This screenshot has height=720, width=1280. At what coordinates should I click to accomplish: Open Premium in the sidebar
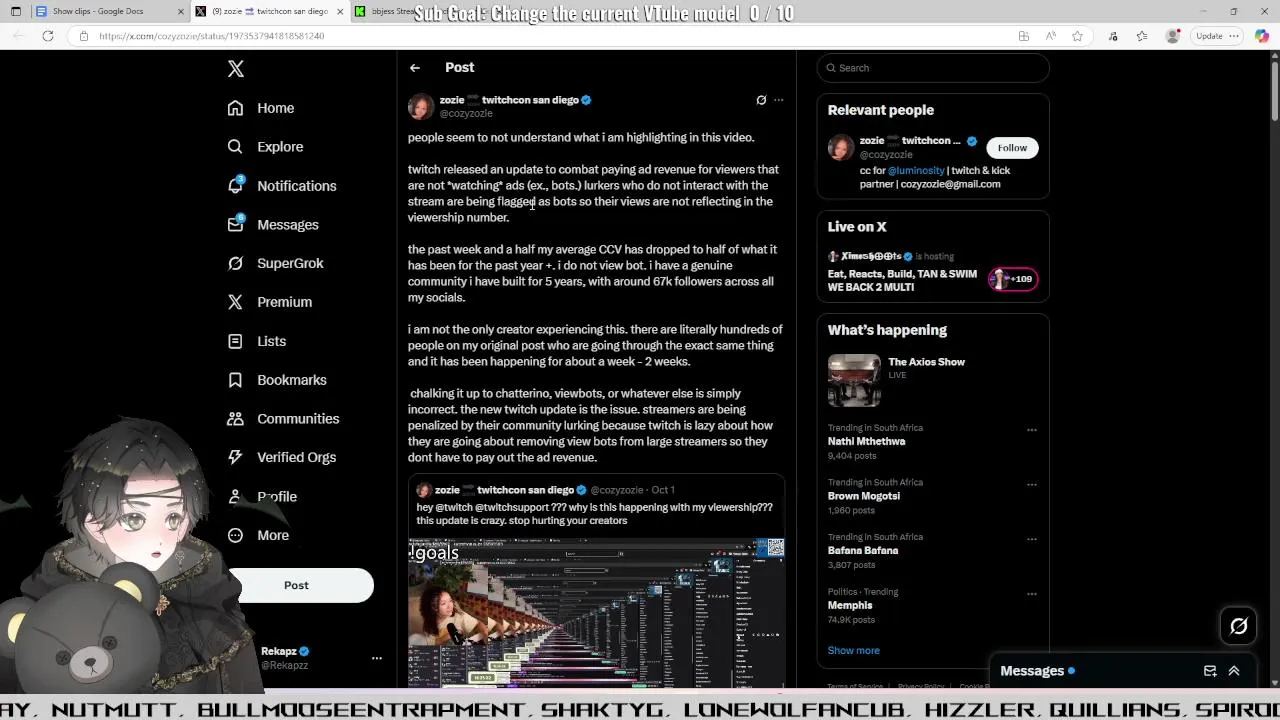(269, 302)
